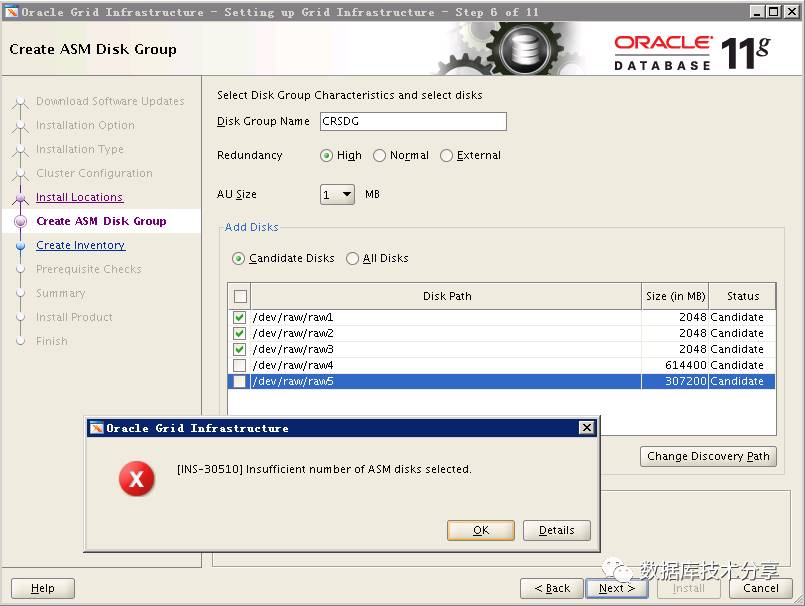
Task: Uncheck the /dev/raw/raw1 disk checkbox
Action: (x=240, y=318)
